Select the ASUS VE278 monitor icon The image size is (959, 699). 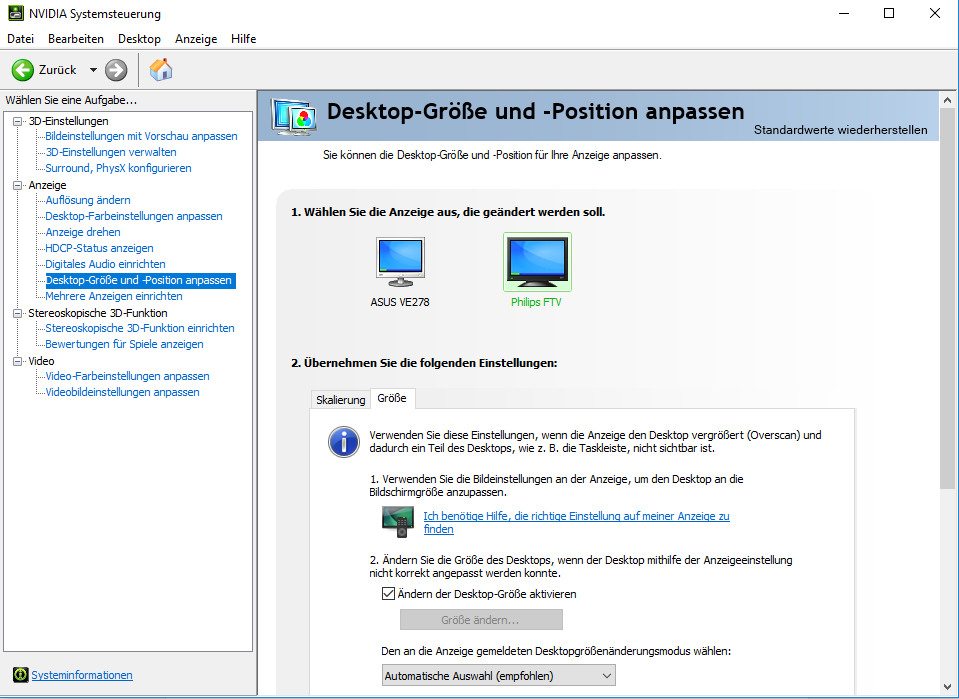tap(400, 262)
